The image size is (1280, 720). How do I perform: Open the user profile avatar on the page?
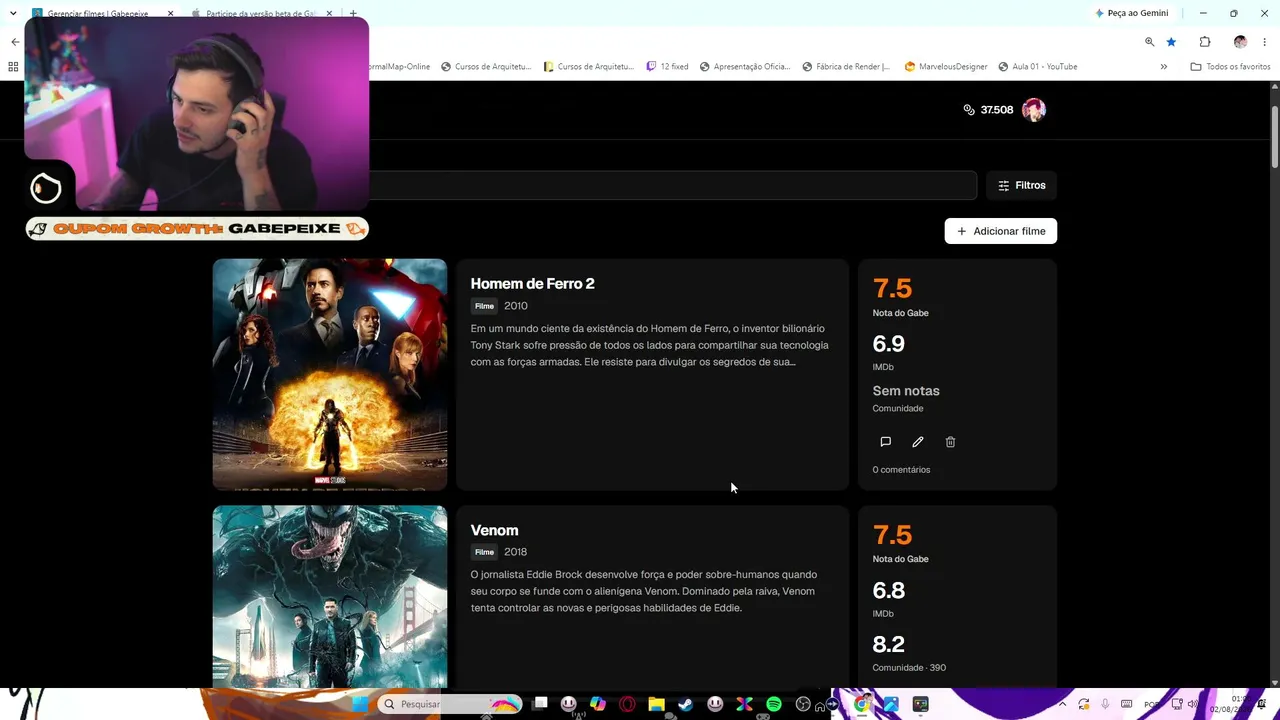[1034, 110]
